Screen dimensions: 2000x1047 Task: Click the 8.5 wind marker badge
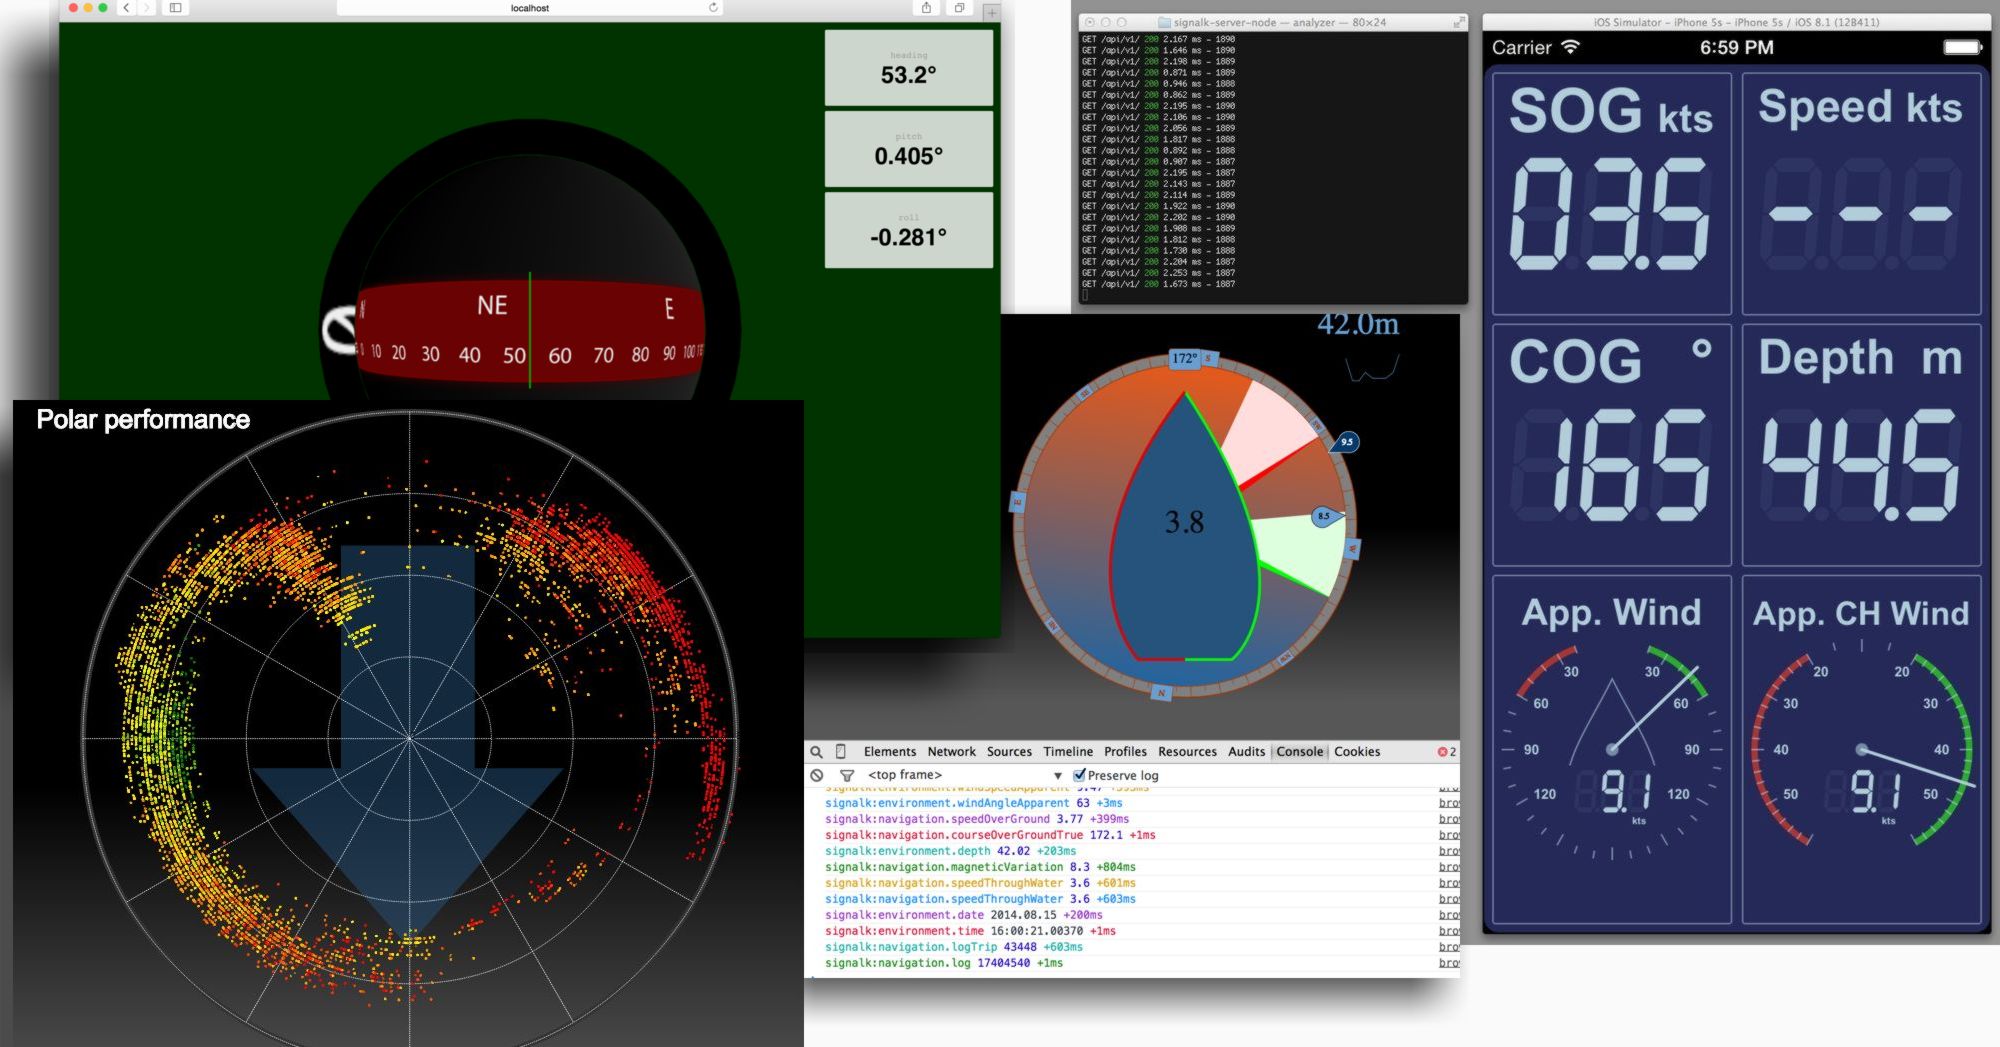click(x=1324, y=517)
